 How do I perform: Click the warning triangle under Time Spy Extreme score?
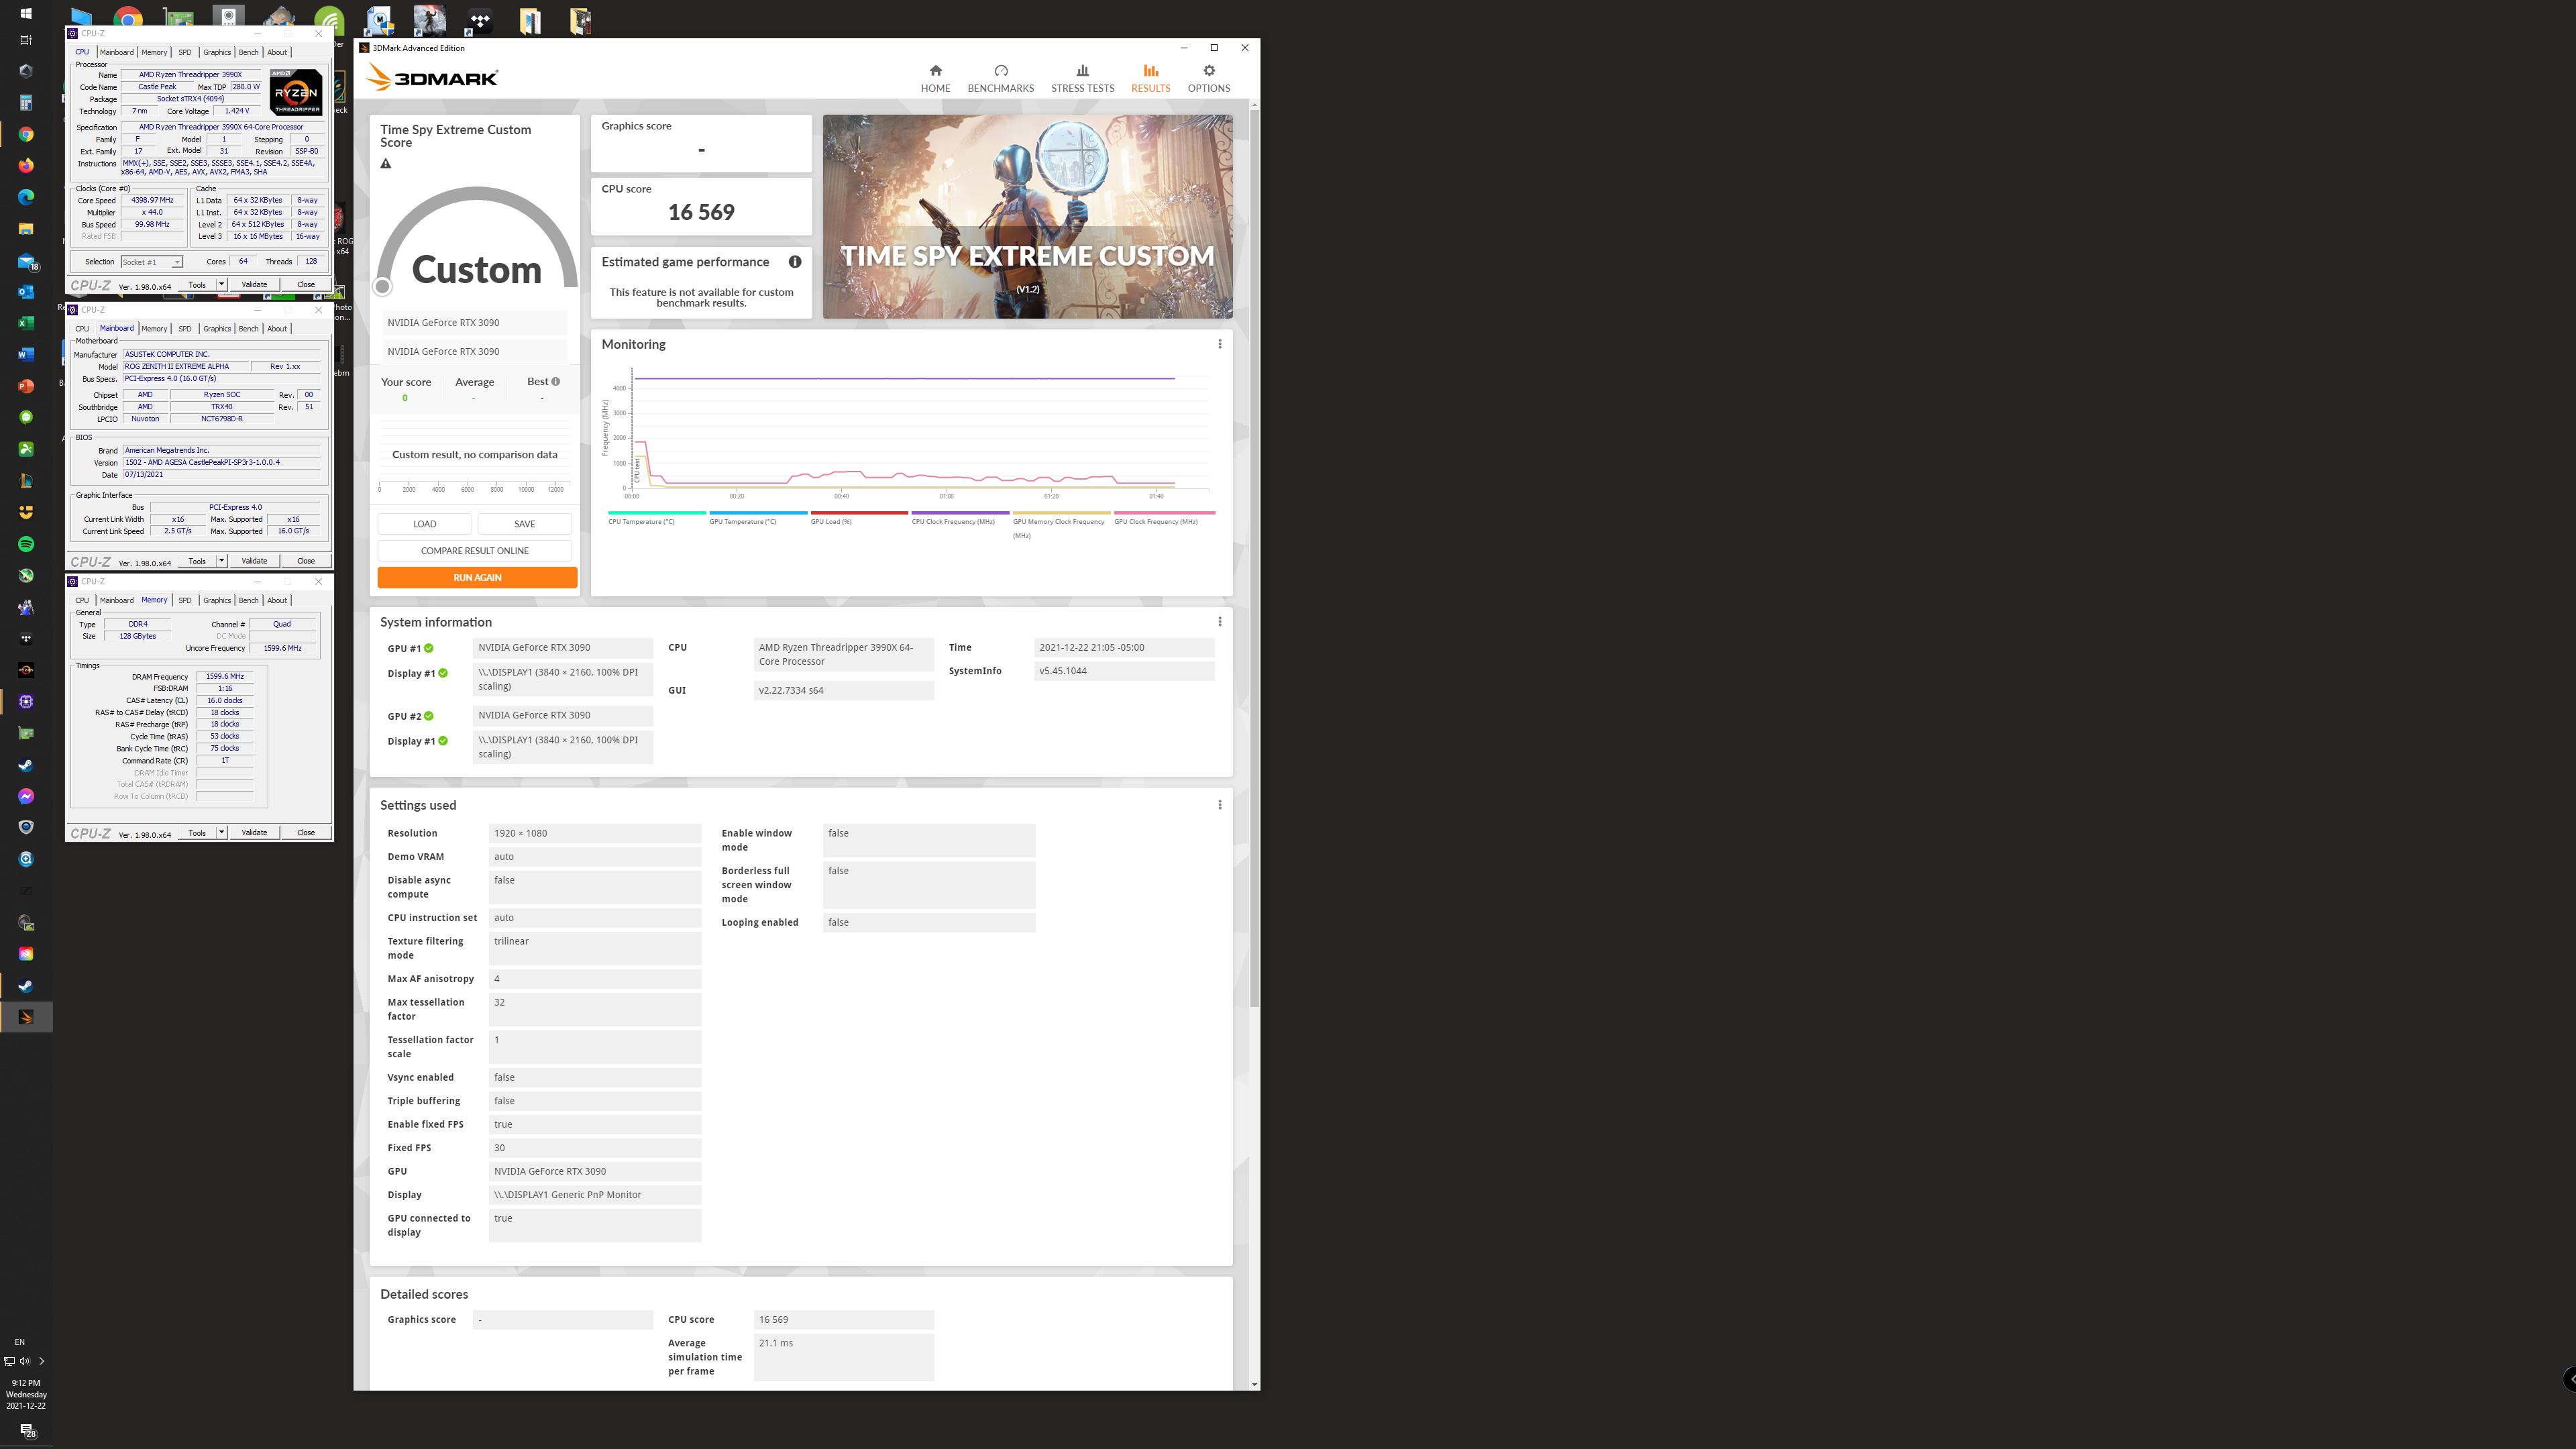(x=386, y=163)
